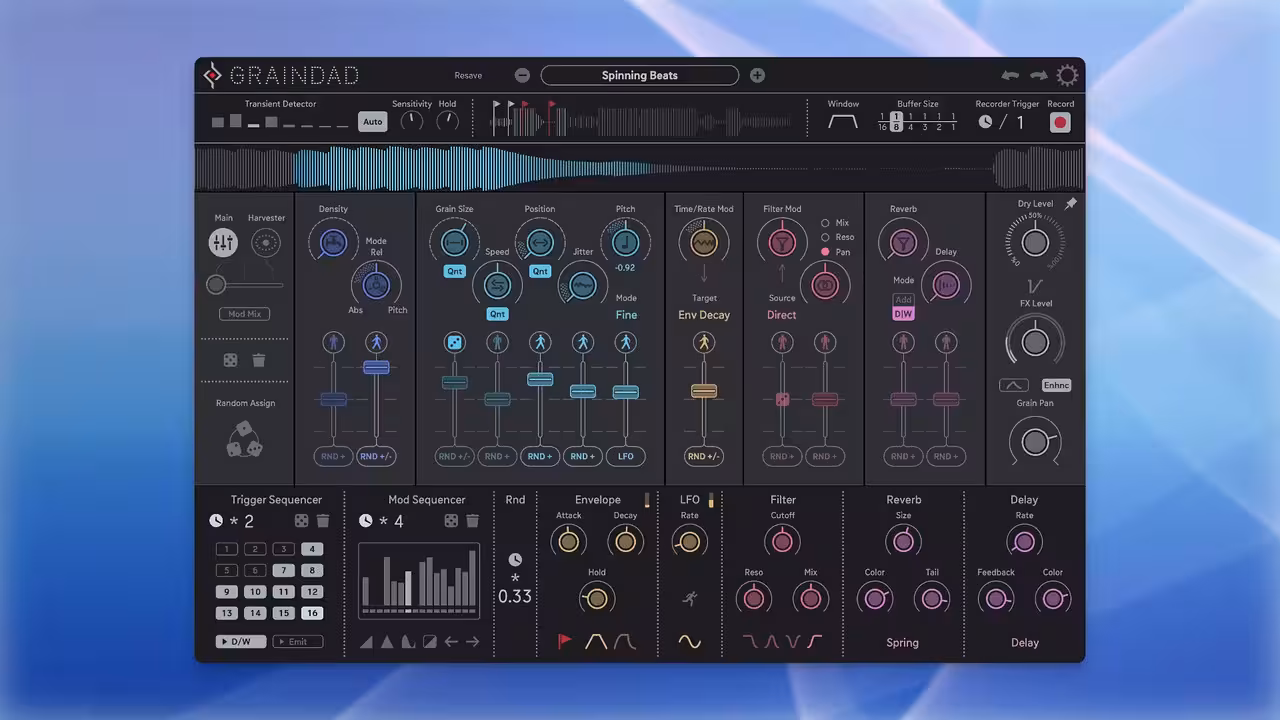The image size is (1280, 720).
Task: Open the Source Direct selector
Action: (x=782, y=315)
